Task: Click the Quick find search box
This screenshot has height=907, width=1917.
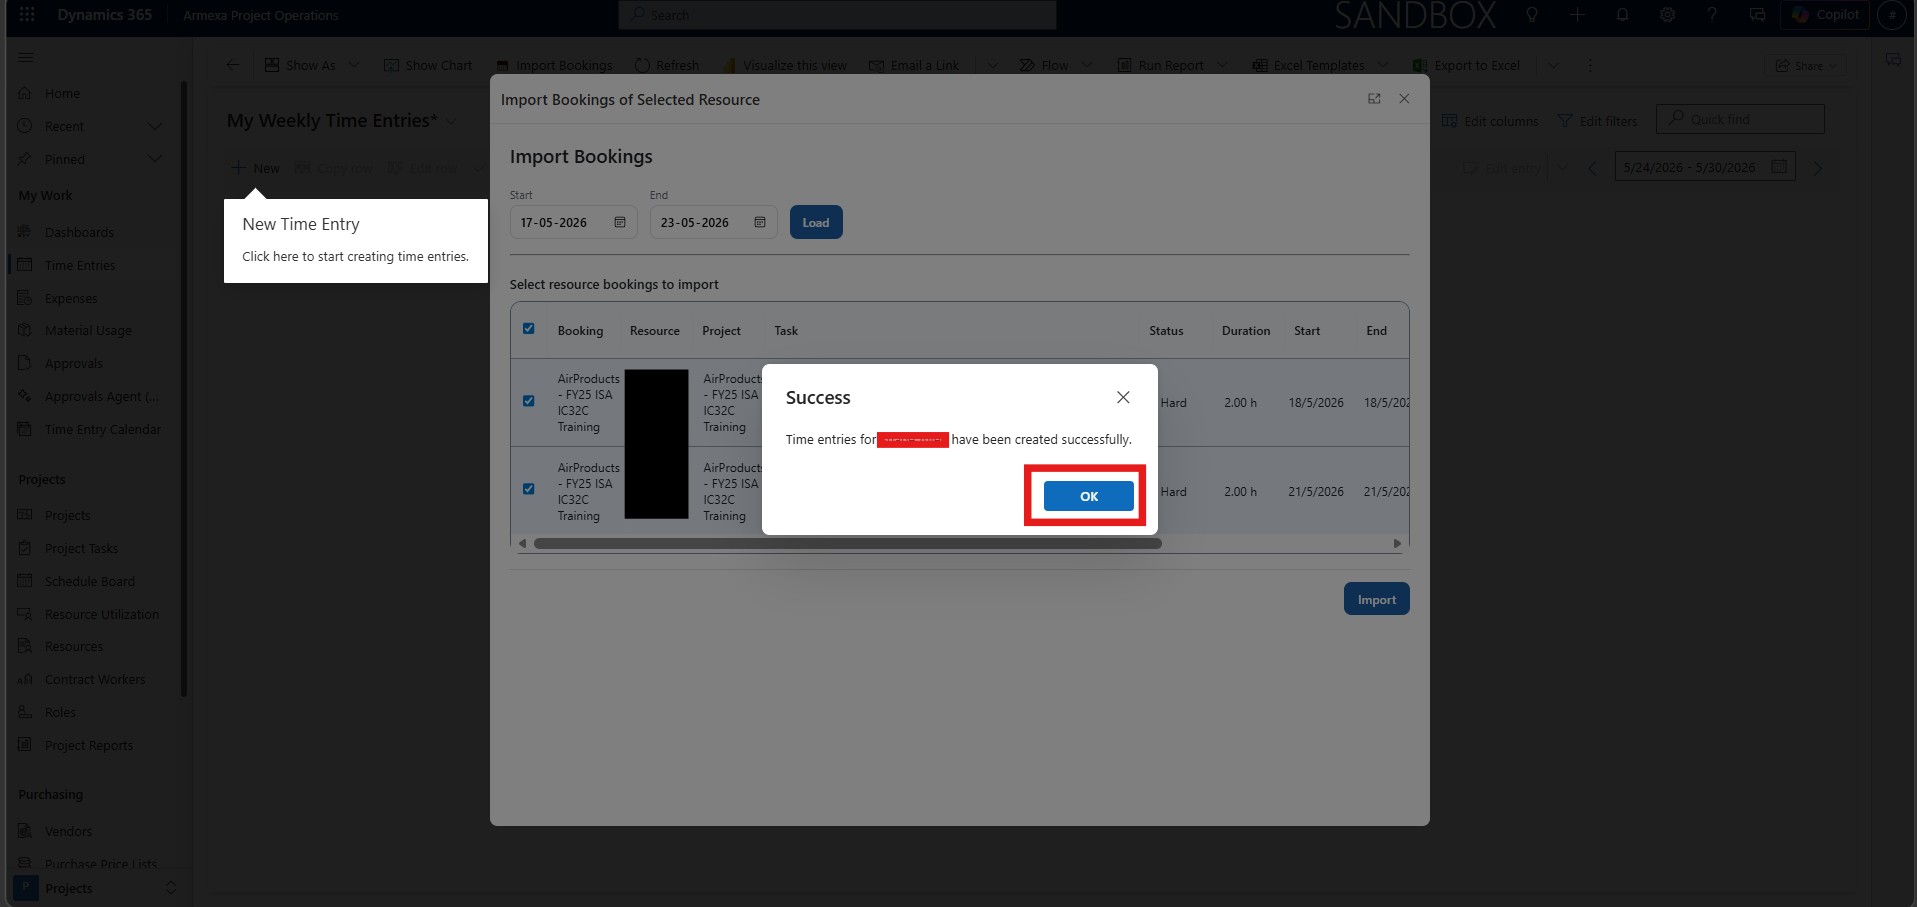Action: 1740,119
